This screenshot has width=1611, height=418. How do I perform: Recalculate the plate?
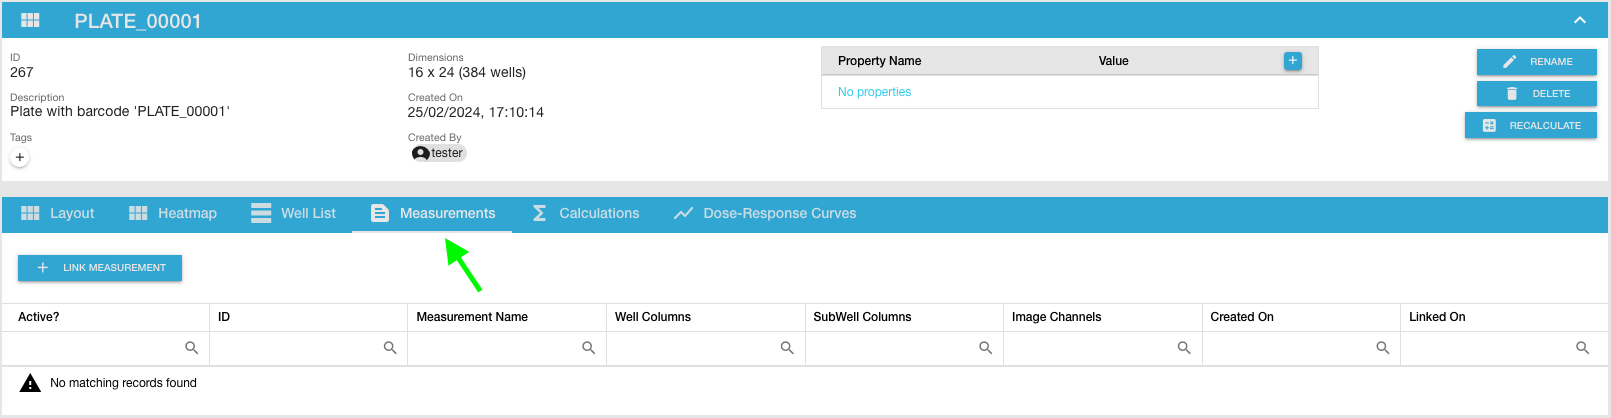1531,126
